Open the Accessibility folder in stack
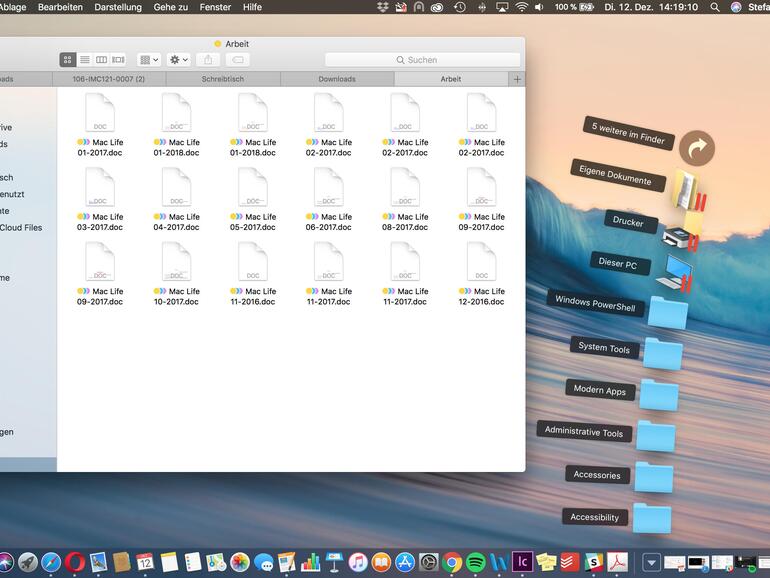 (652, 519)
